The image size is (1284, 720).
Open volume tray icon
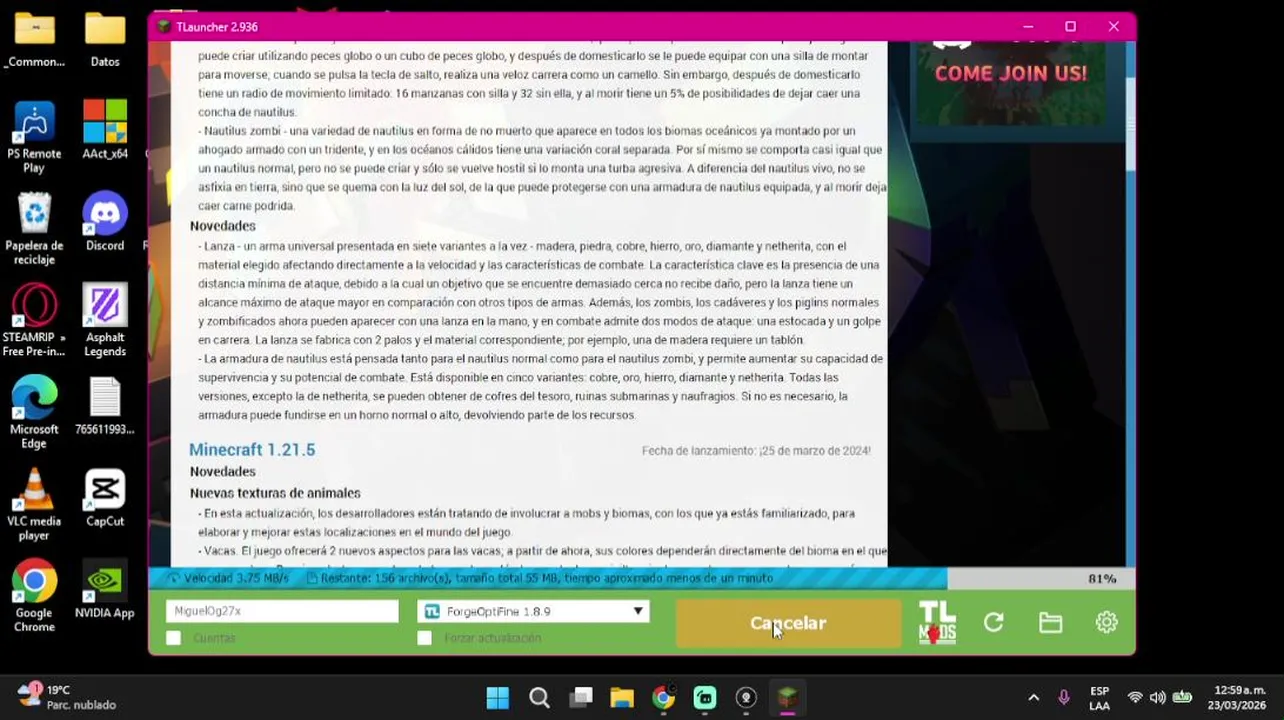[x=1158, y=697]
